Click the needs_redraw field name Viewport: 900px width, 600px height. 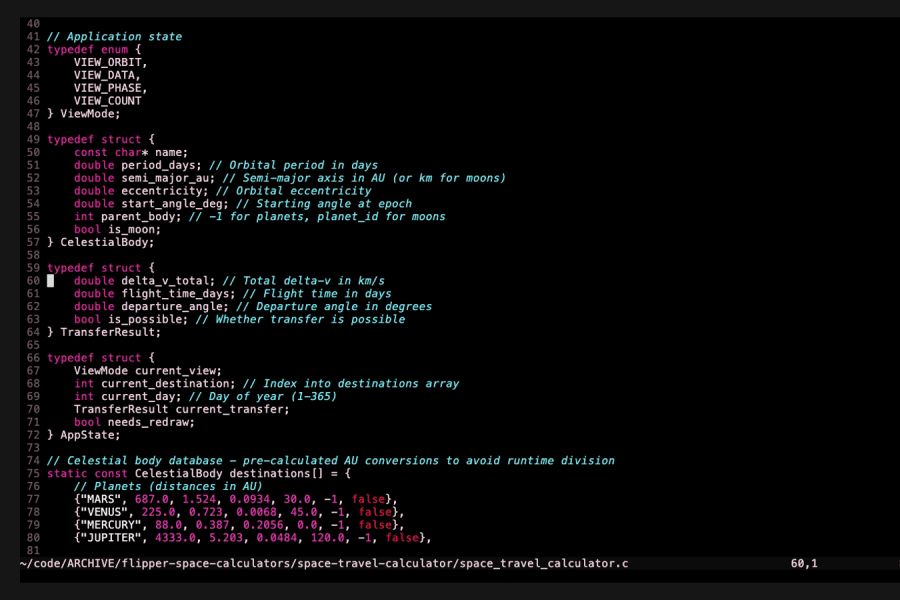(148, 422)
